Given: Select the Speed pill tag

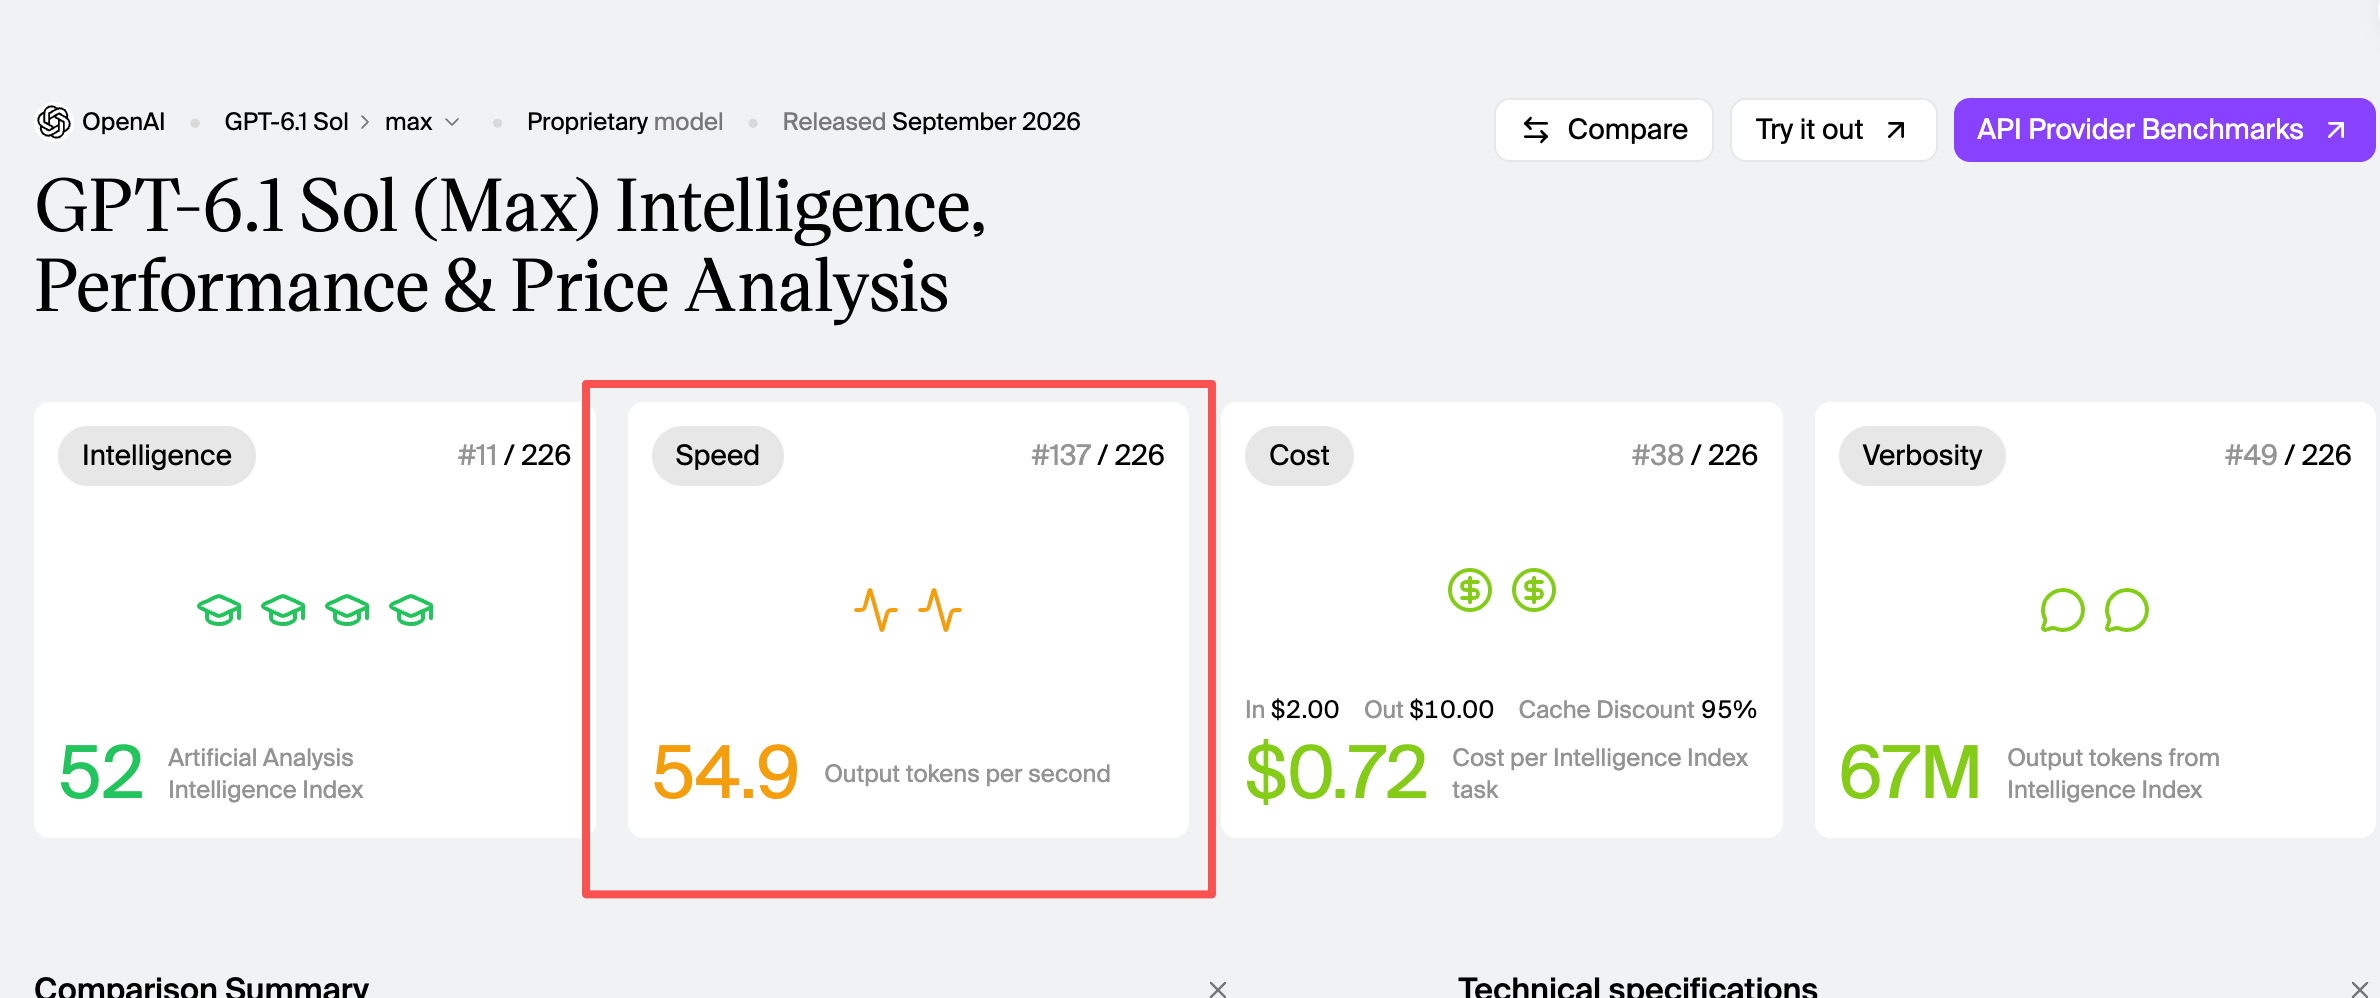Looking at the screenshot, I should [717, 456].
